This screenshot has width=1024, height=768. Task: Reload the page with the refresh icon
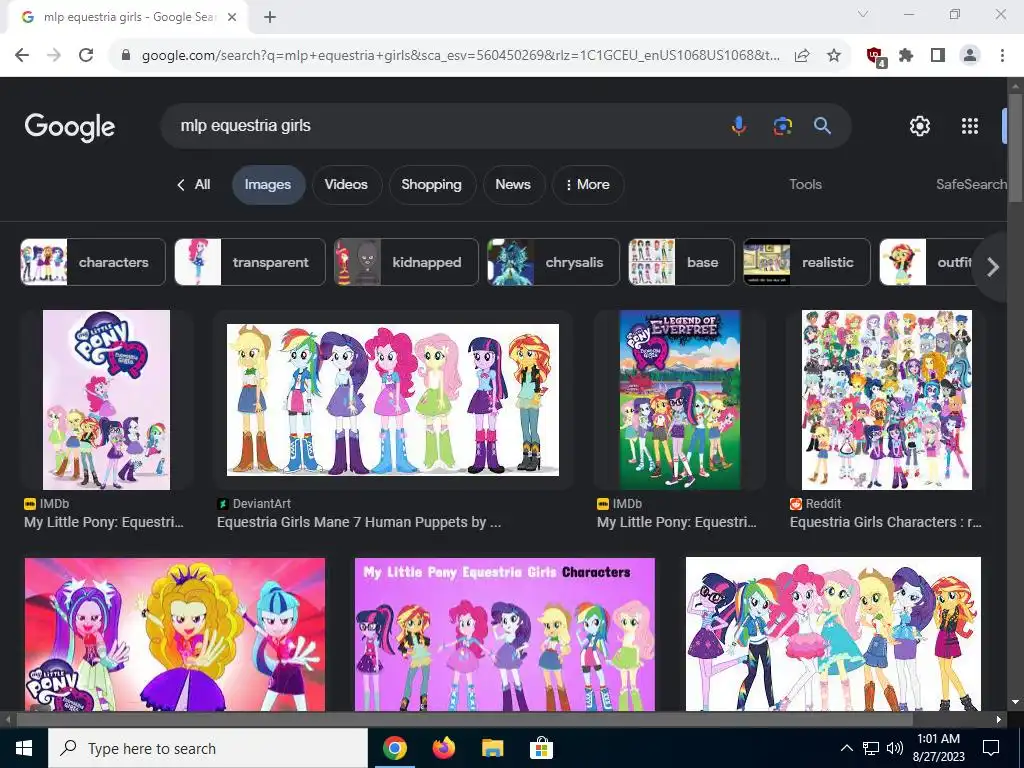click(x=86, y=56)
